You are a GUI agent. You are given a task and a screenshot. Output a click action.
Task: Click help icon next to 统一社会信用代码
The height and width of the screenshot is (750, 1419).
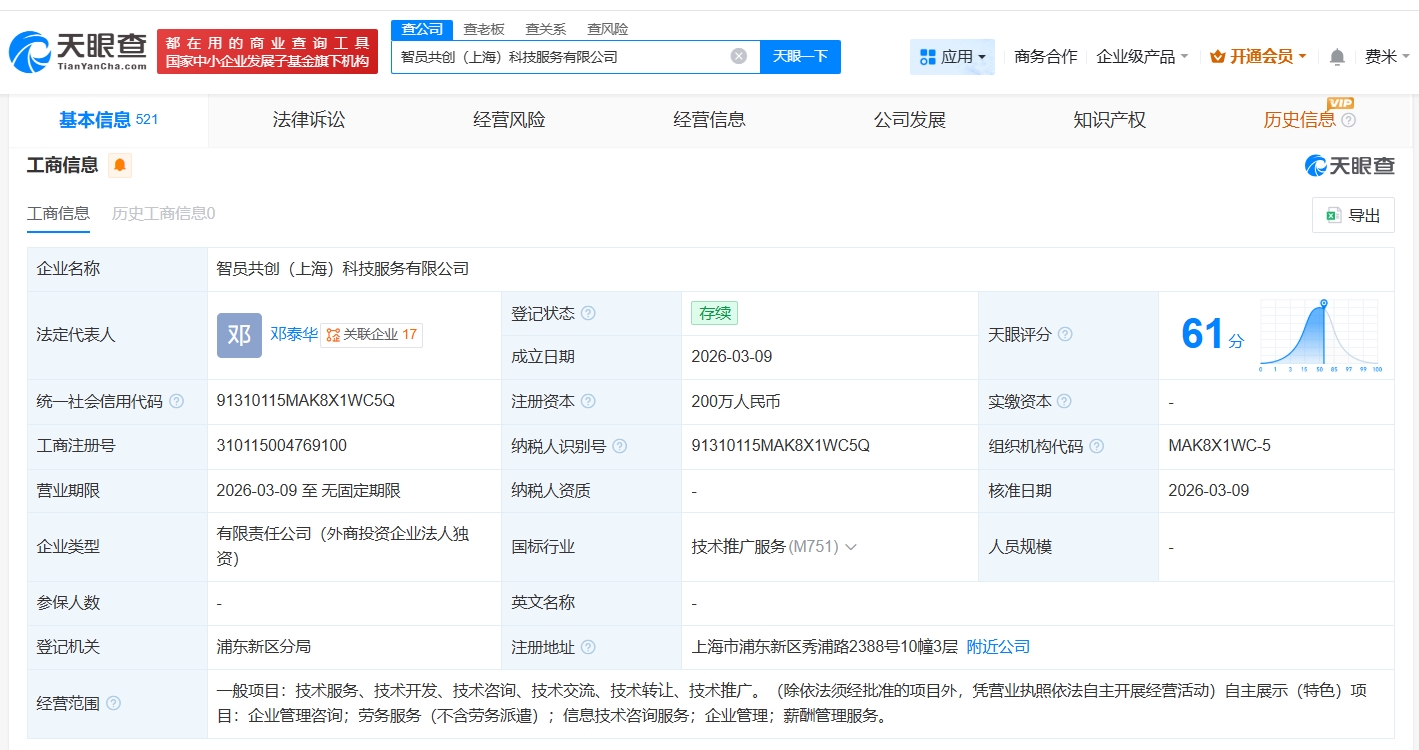coord(177,401)
